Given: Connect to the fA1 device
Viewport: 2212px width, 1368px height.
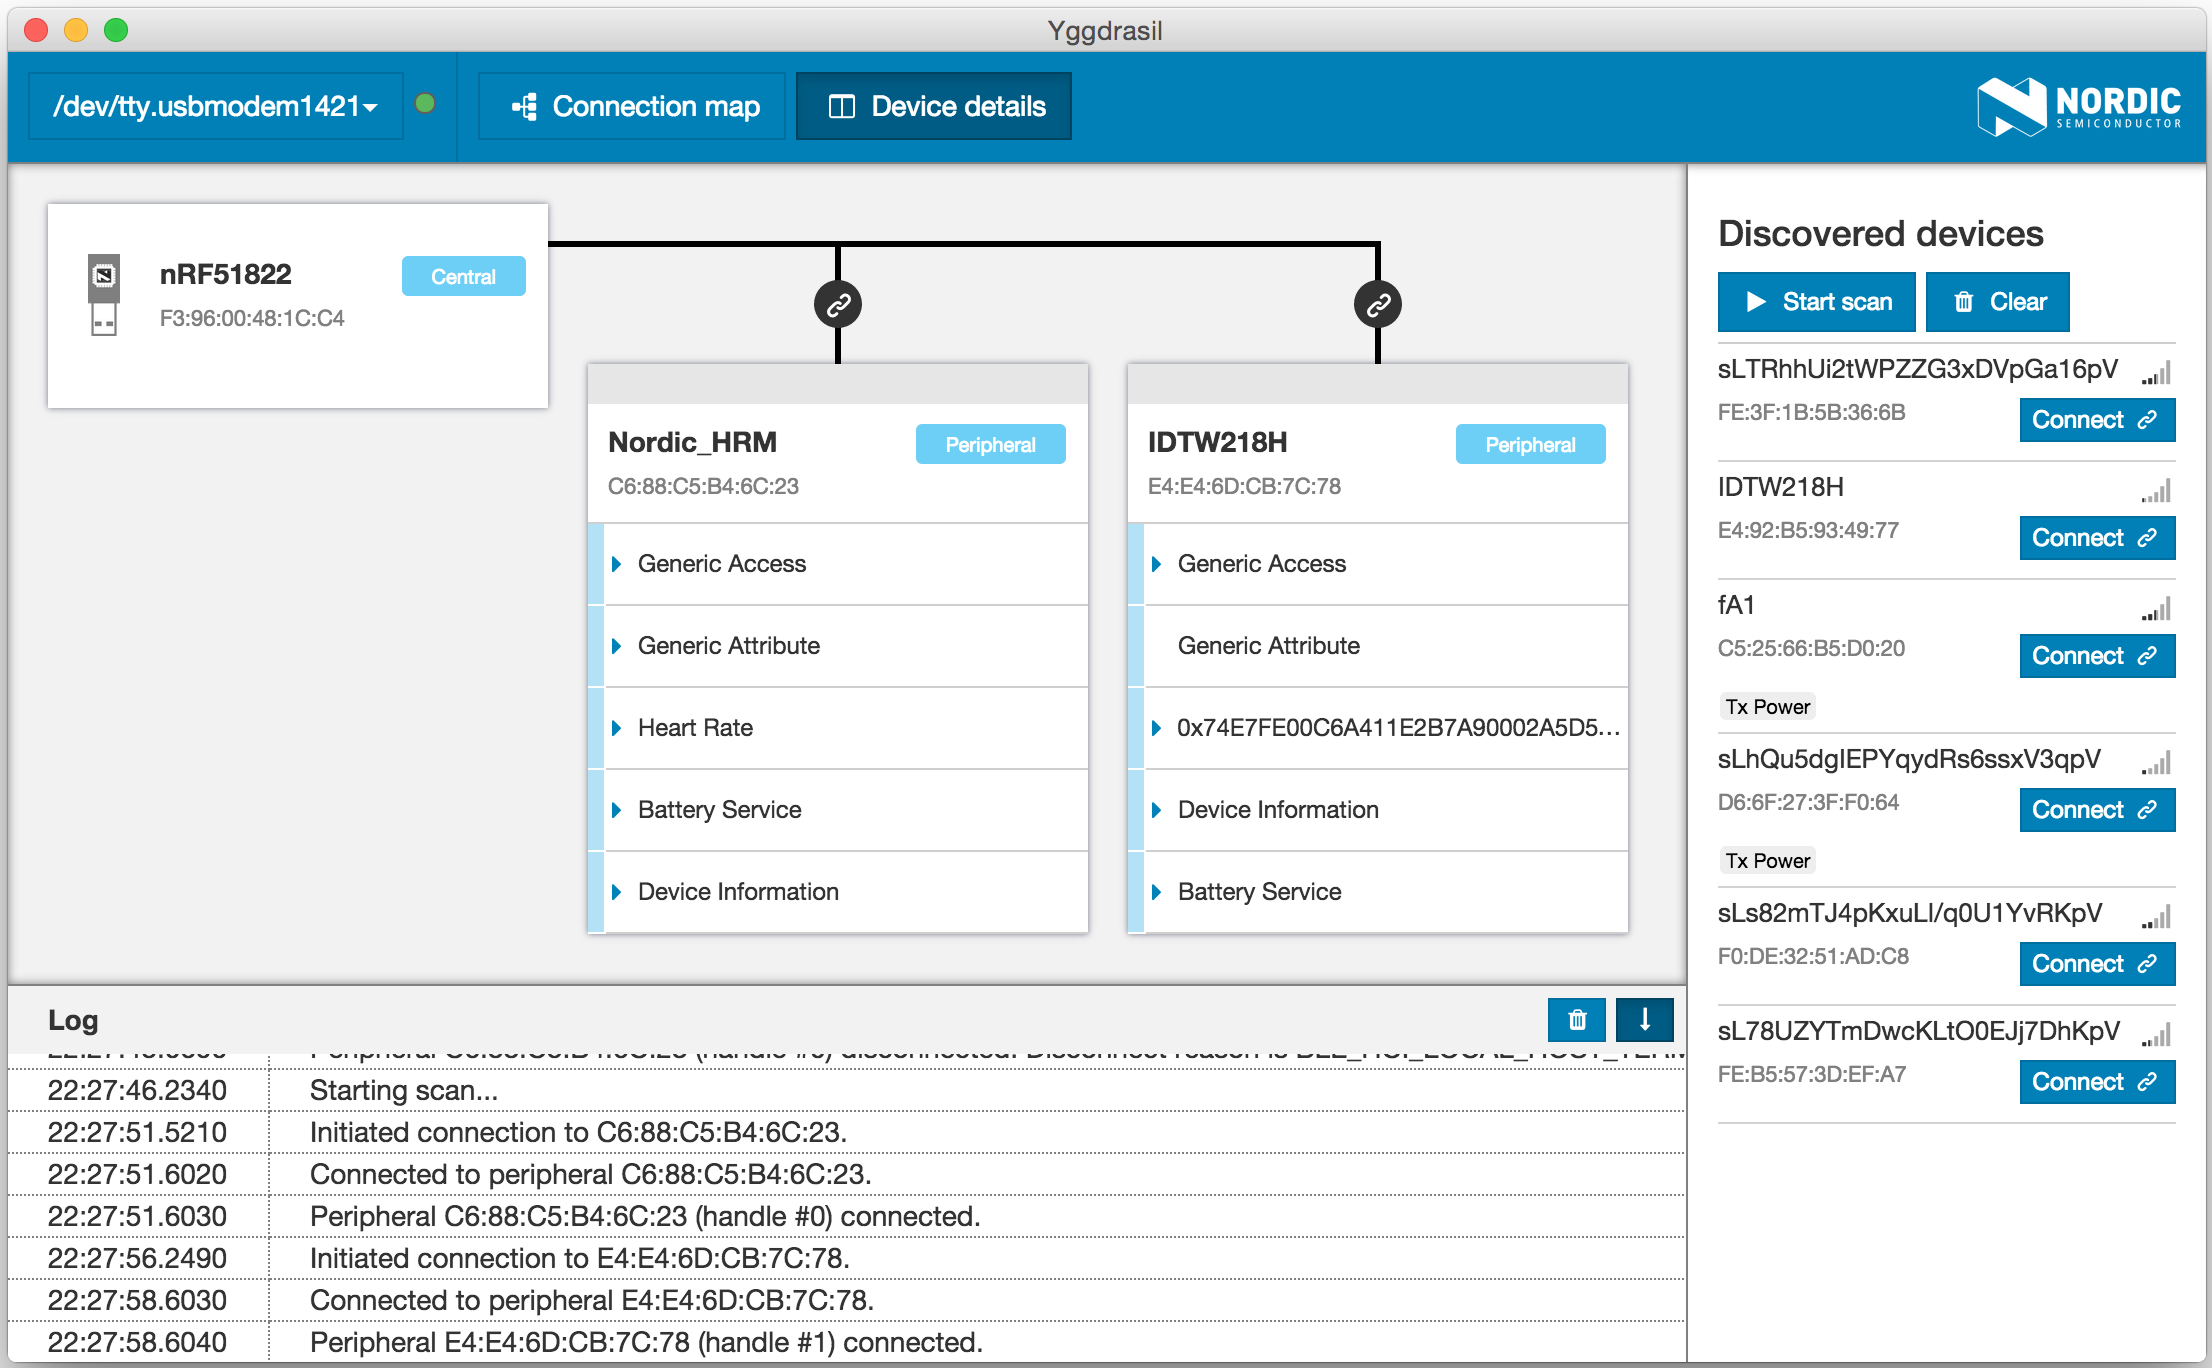Looking at the screenshot, I should (x=2097, y=656).
